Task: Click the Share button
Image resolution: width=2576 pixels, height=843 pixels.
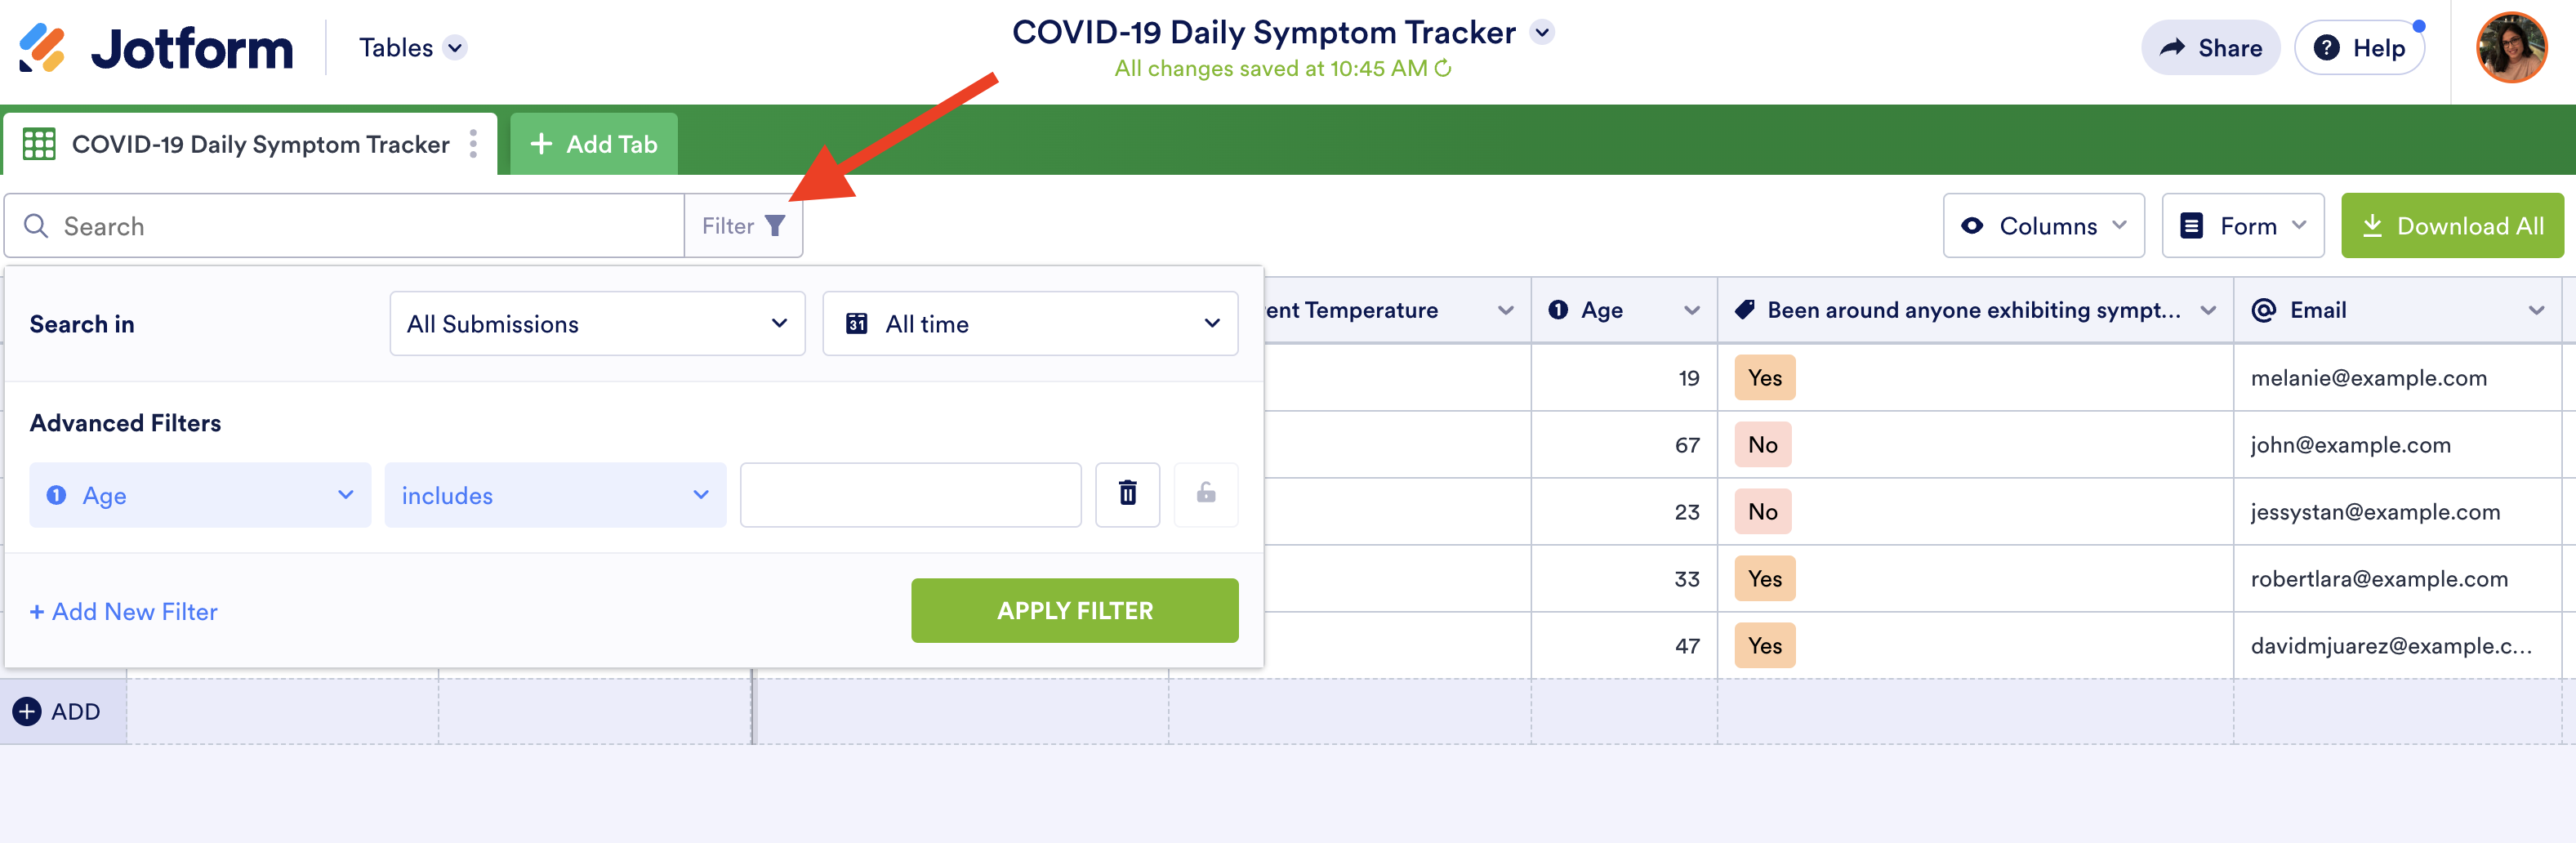Action: (x=2210, y=48)
